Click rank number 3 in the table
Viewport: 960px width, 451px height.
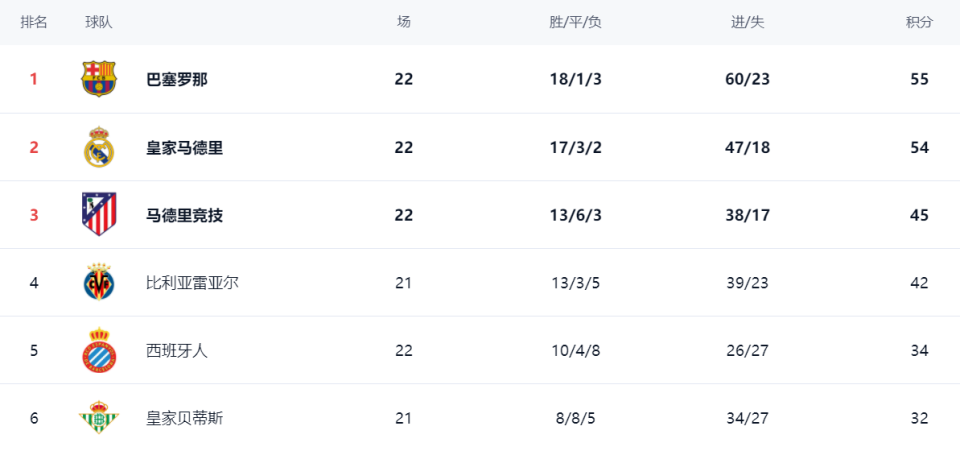[34, 215]
